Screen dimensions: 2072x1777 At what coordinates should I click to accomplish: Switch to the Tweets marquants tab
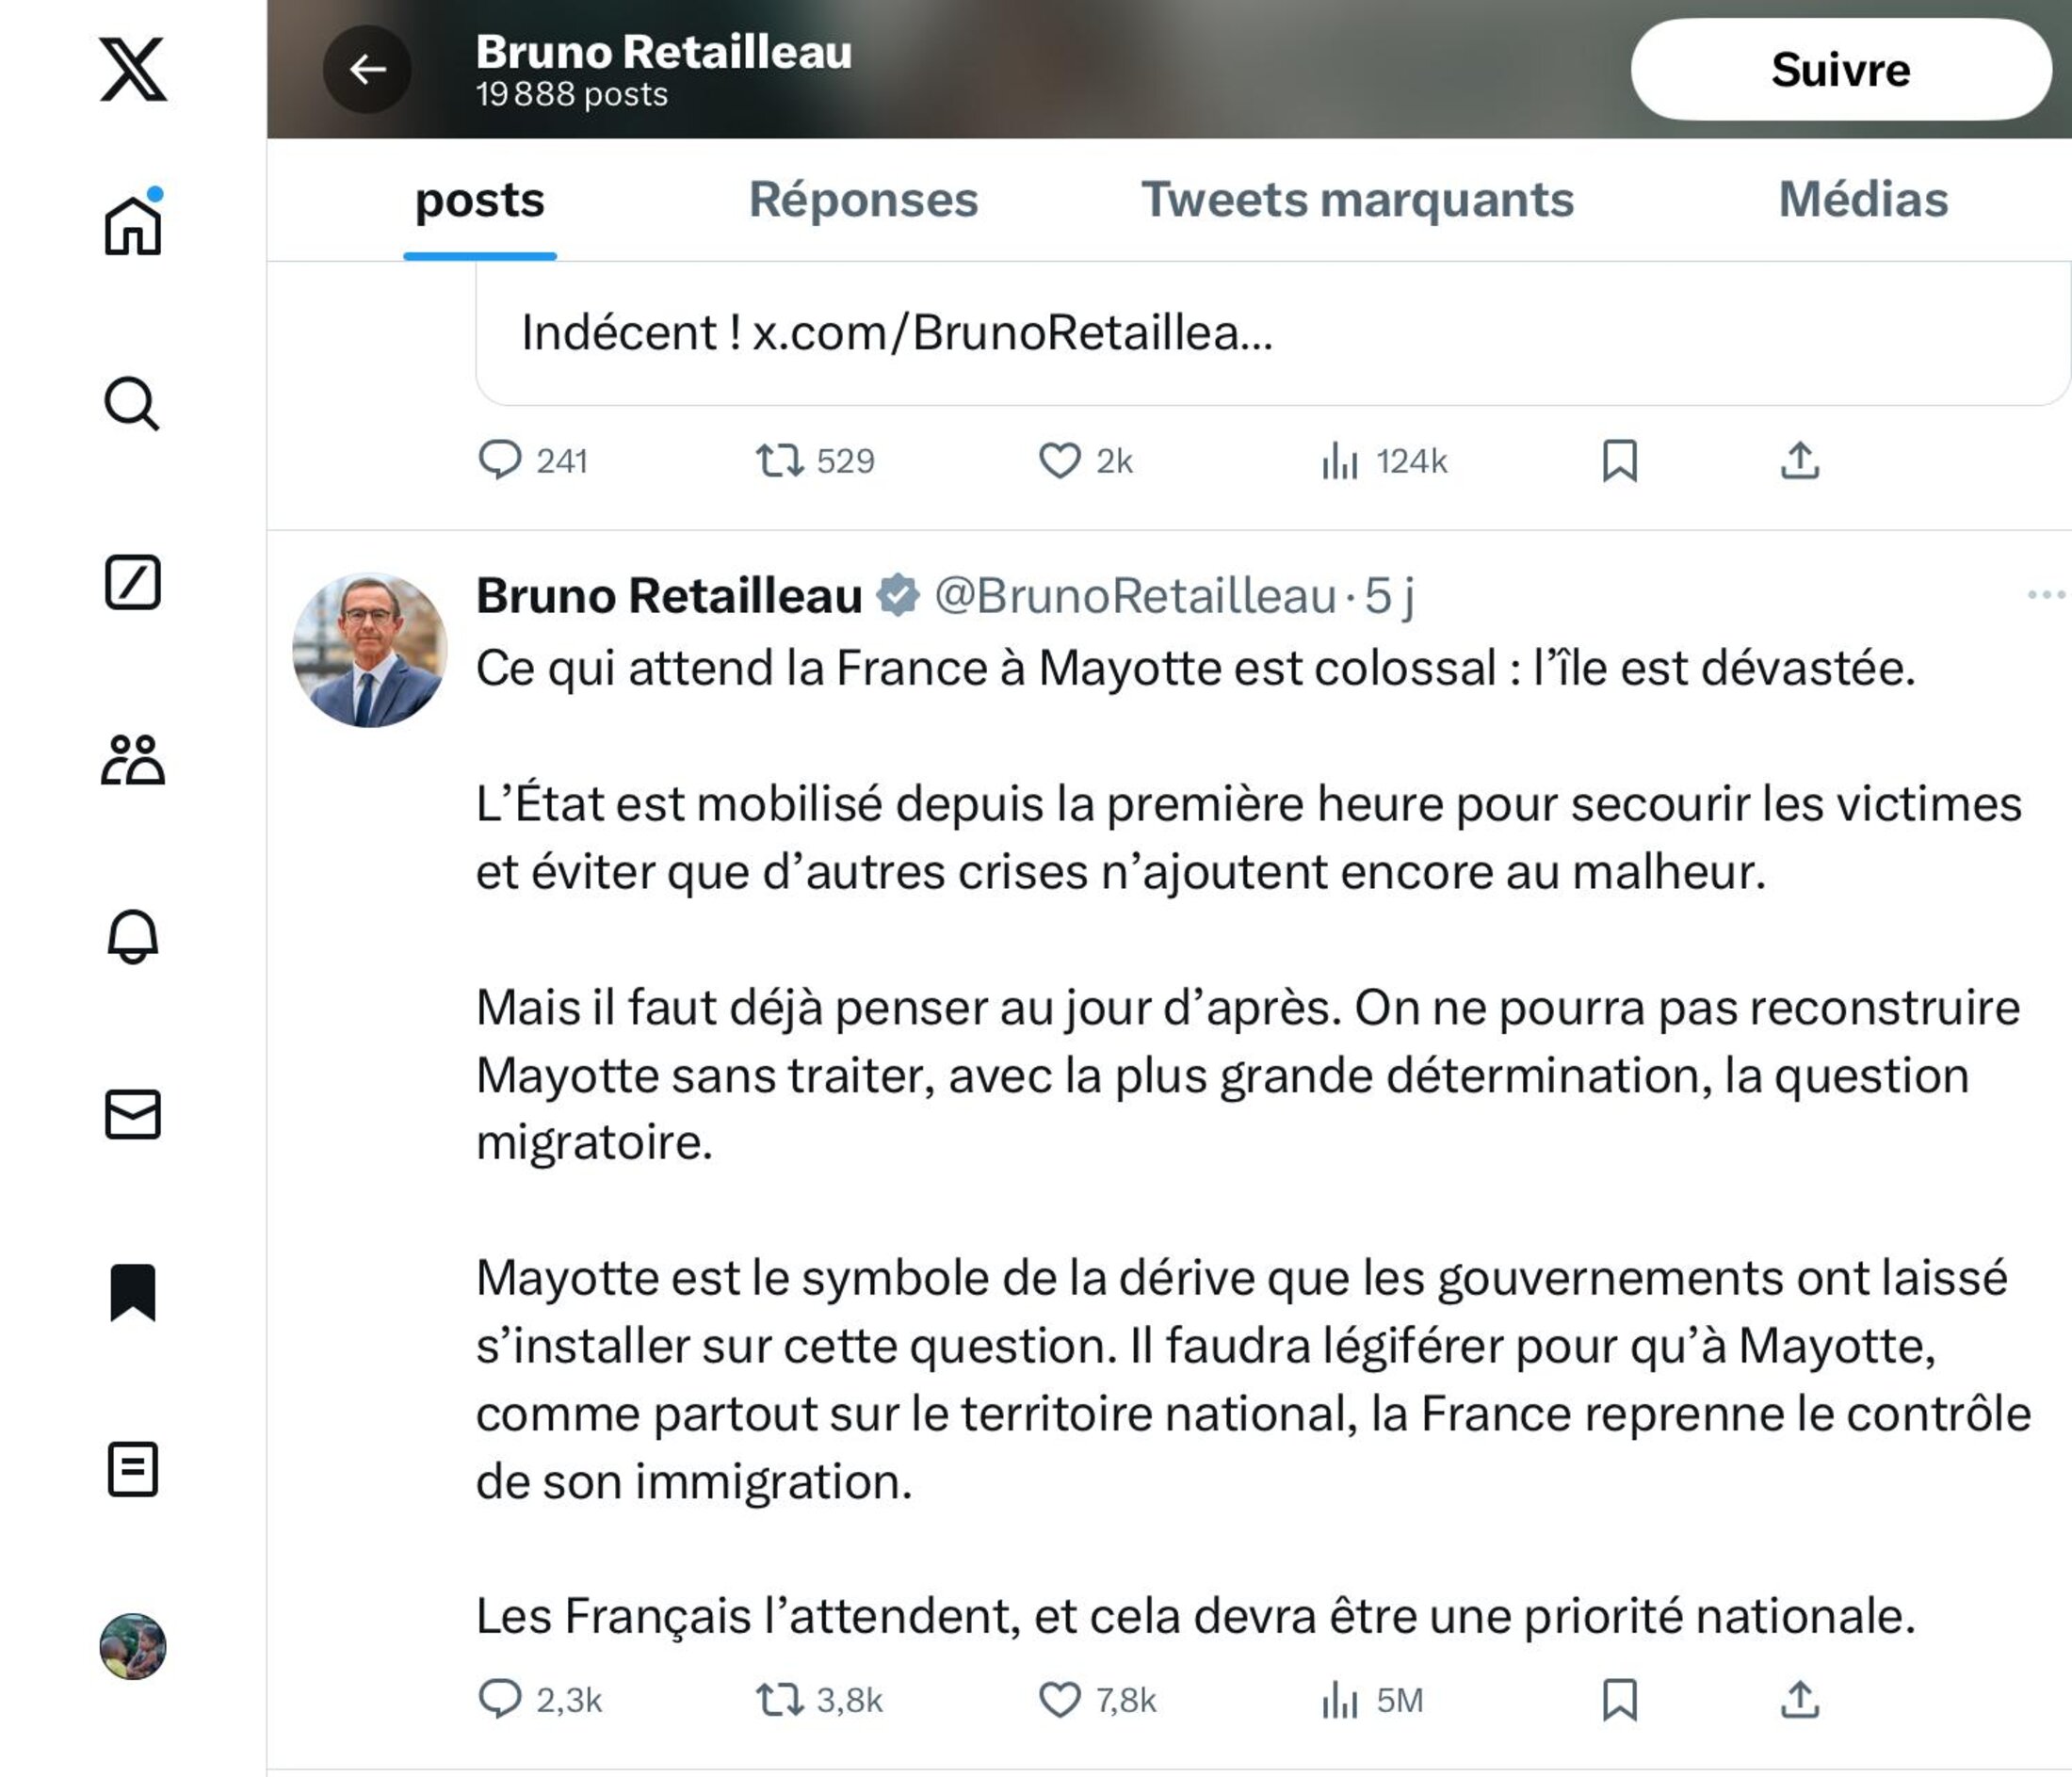(1357, 200)
